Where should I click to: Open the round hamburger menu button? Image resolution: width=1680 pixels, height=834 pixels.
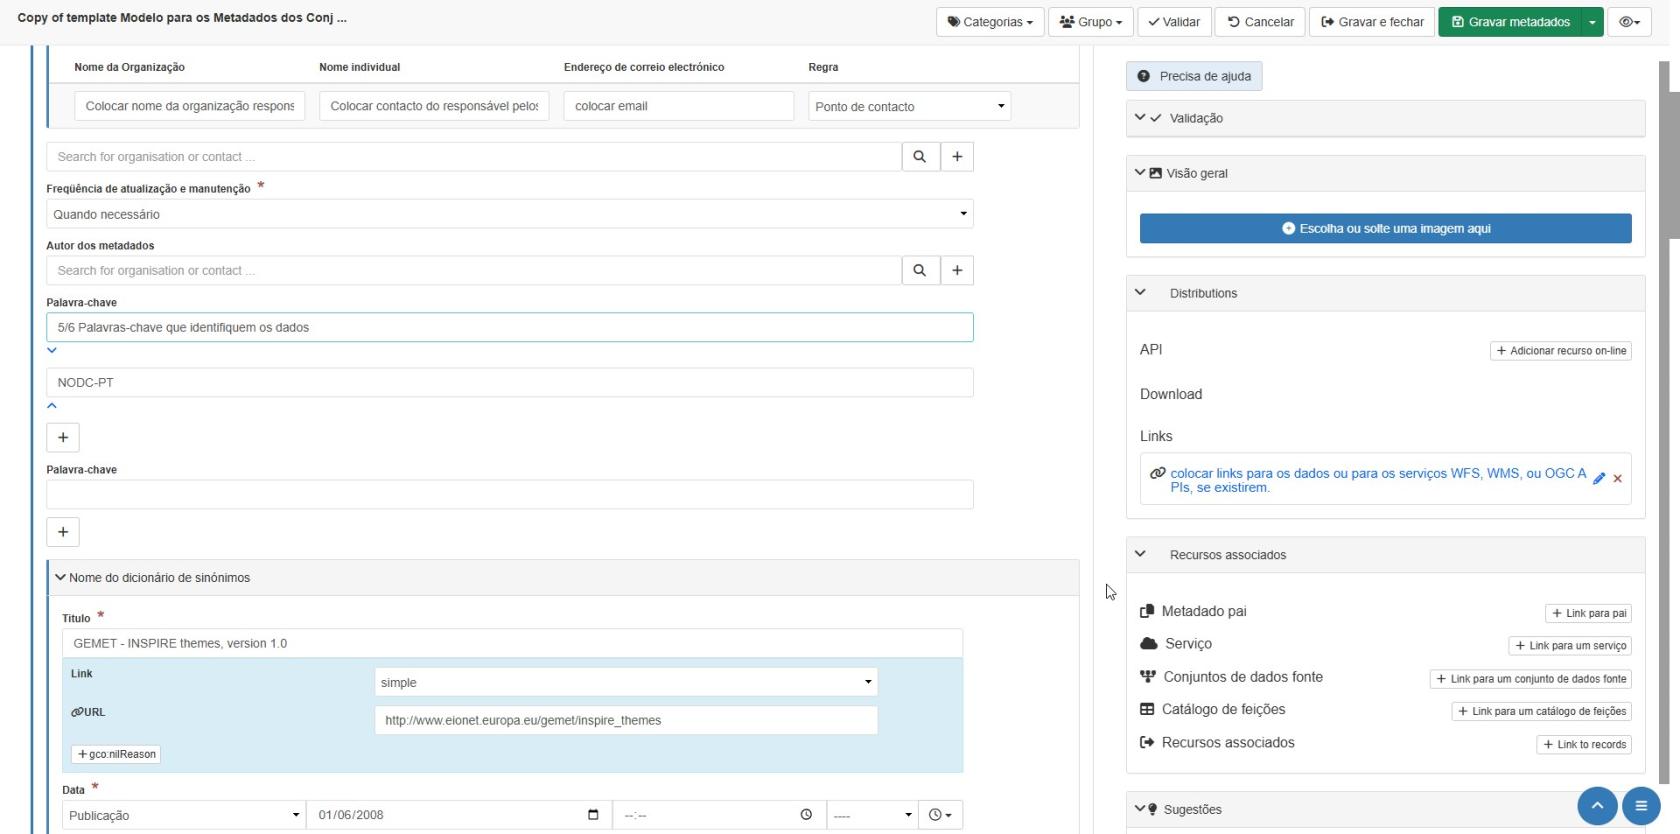[1641, 806]
